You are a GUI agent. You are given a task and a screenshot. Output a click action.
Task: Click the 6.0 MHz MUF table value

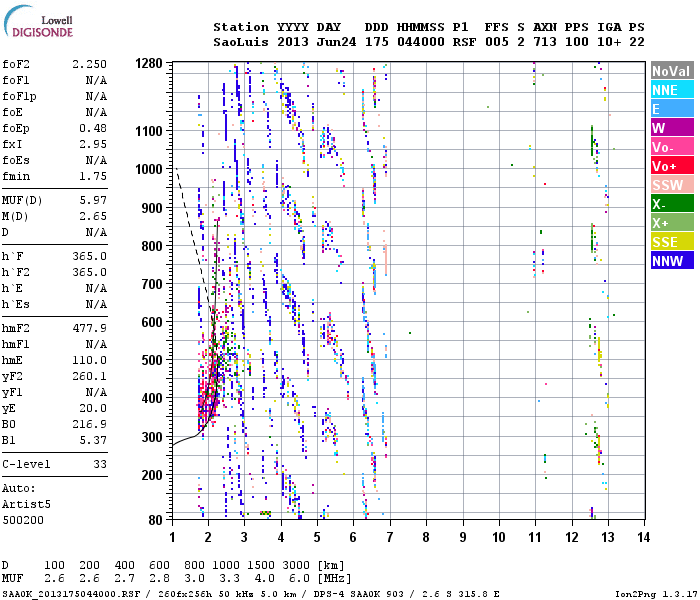300,578
